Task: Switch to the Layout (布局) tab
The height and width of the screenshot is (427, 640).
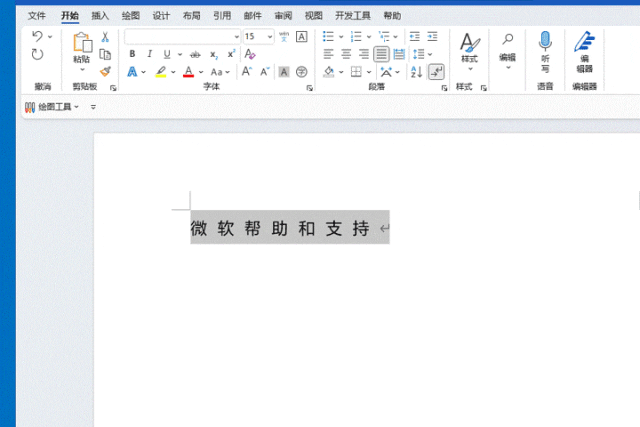Action: point(191,16)
